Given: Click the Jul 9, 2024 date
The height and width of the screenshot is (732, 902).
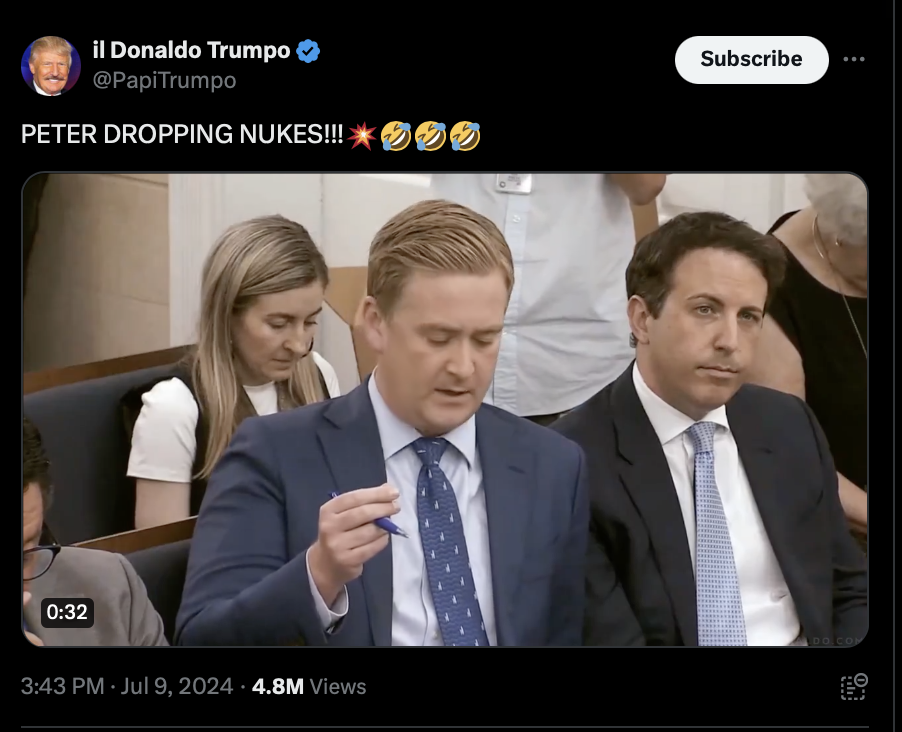Looking at the screenshot, I should click(x=177, y=687).
